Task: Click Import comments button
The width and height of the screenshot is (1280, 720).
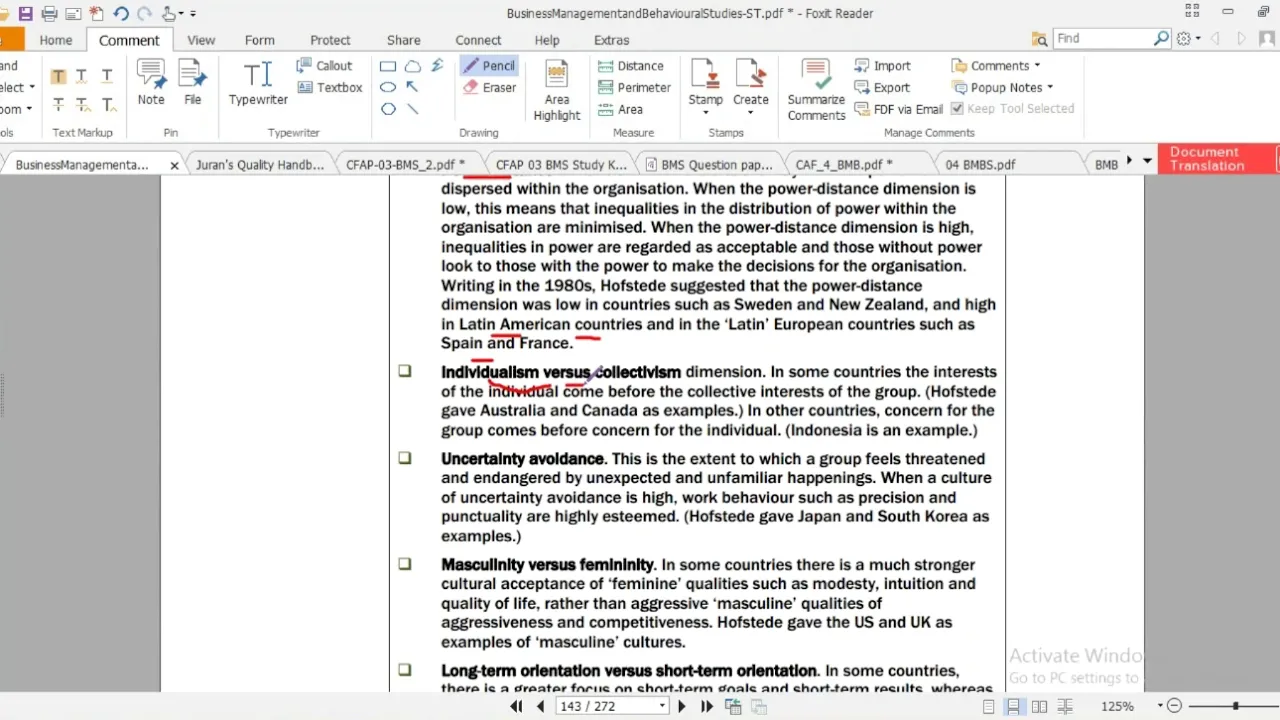Action: (882, 66)
